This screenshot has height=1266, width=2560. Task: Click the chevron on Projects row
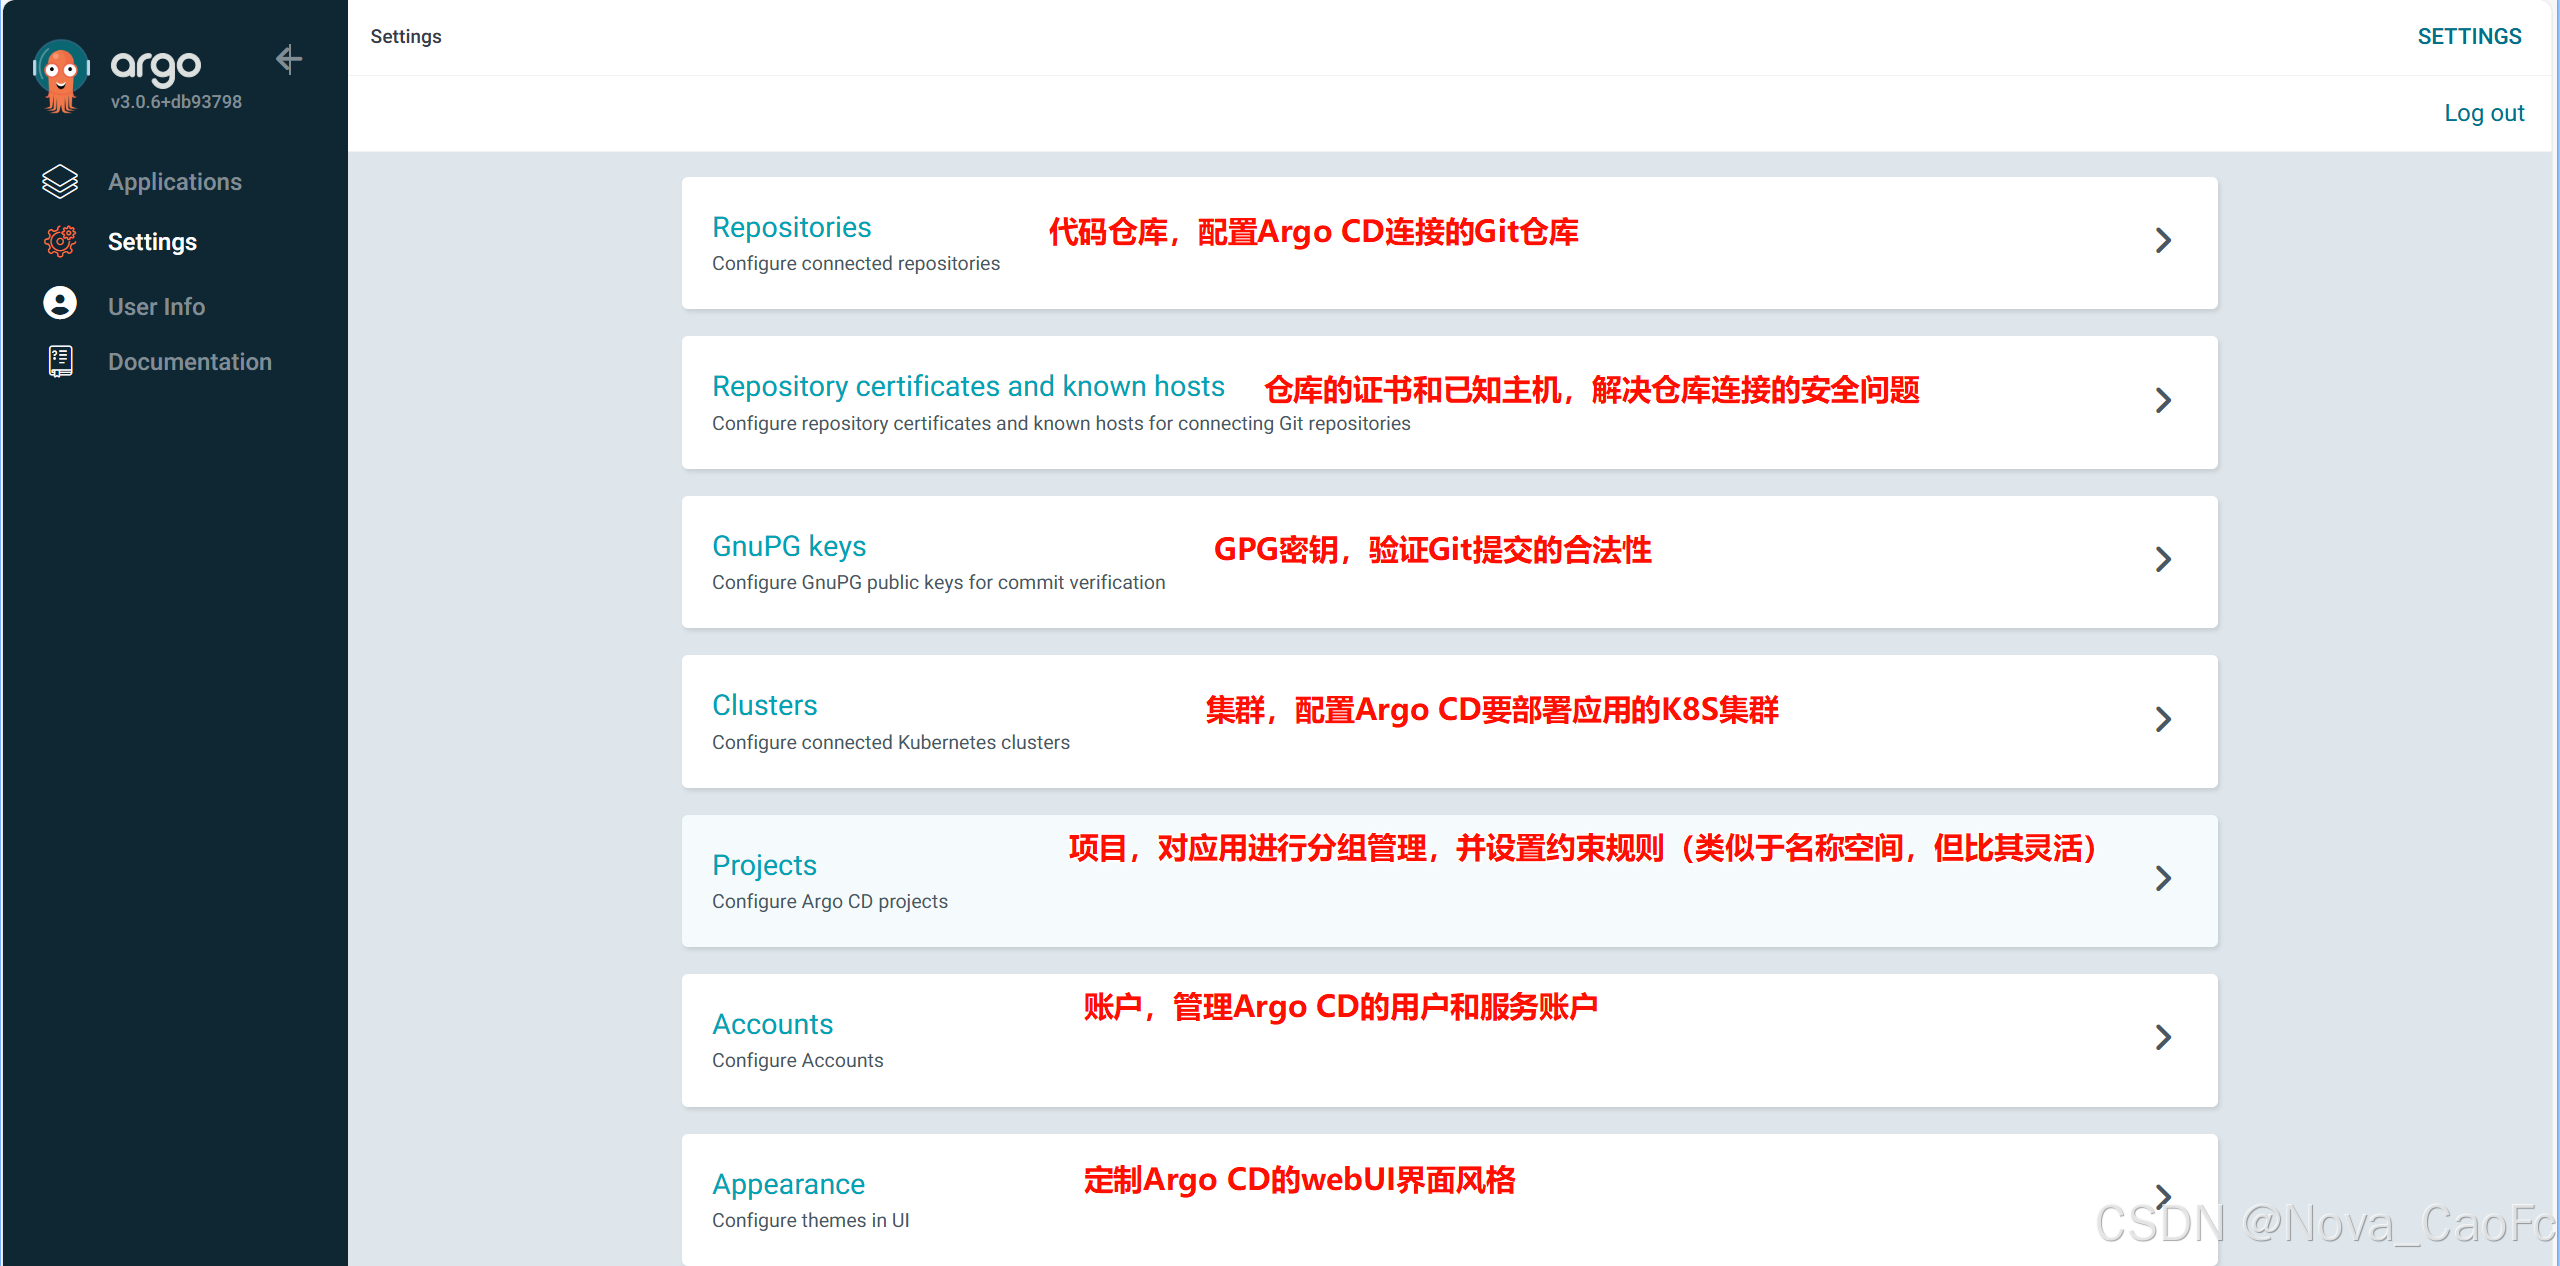click(x=2163, y=878)
